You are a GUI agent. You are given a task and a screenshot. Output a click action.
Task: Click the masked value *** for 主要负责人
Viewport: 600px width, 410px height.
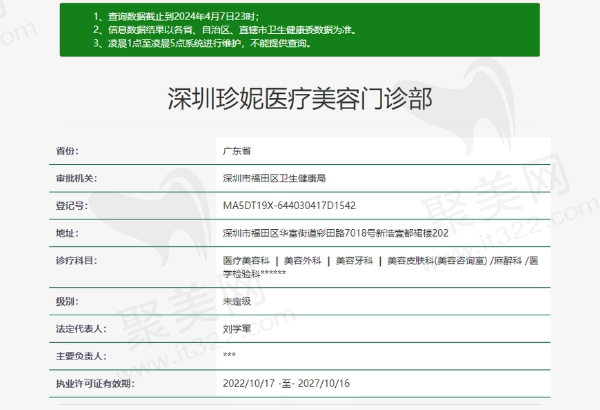[229, 354]
